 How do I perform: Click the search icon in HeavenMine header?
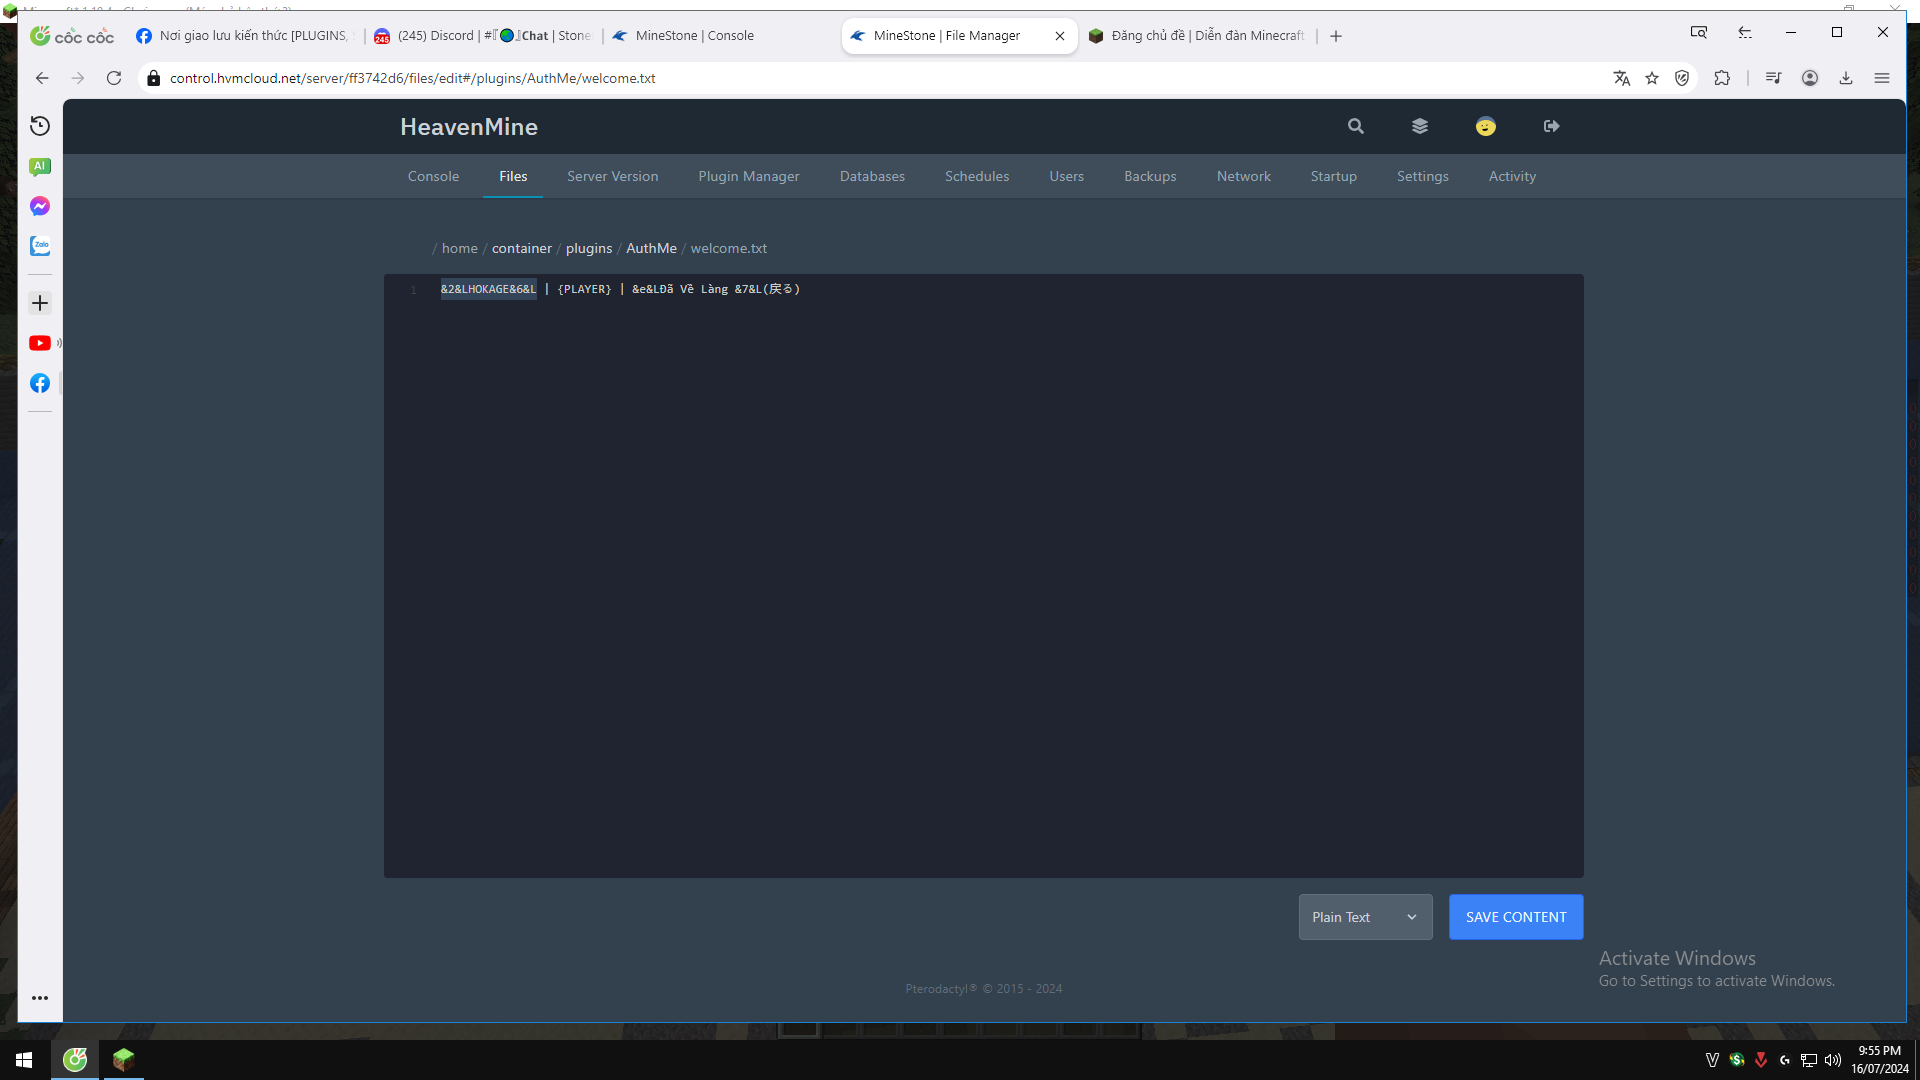[x=1355, y=126]
